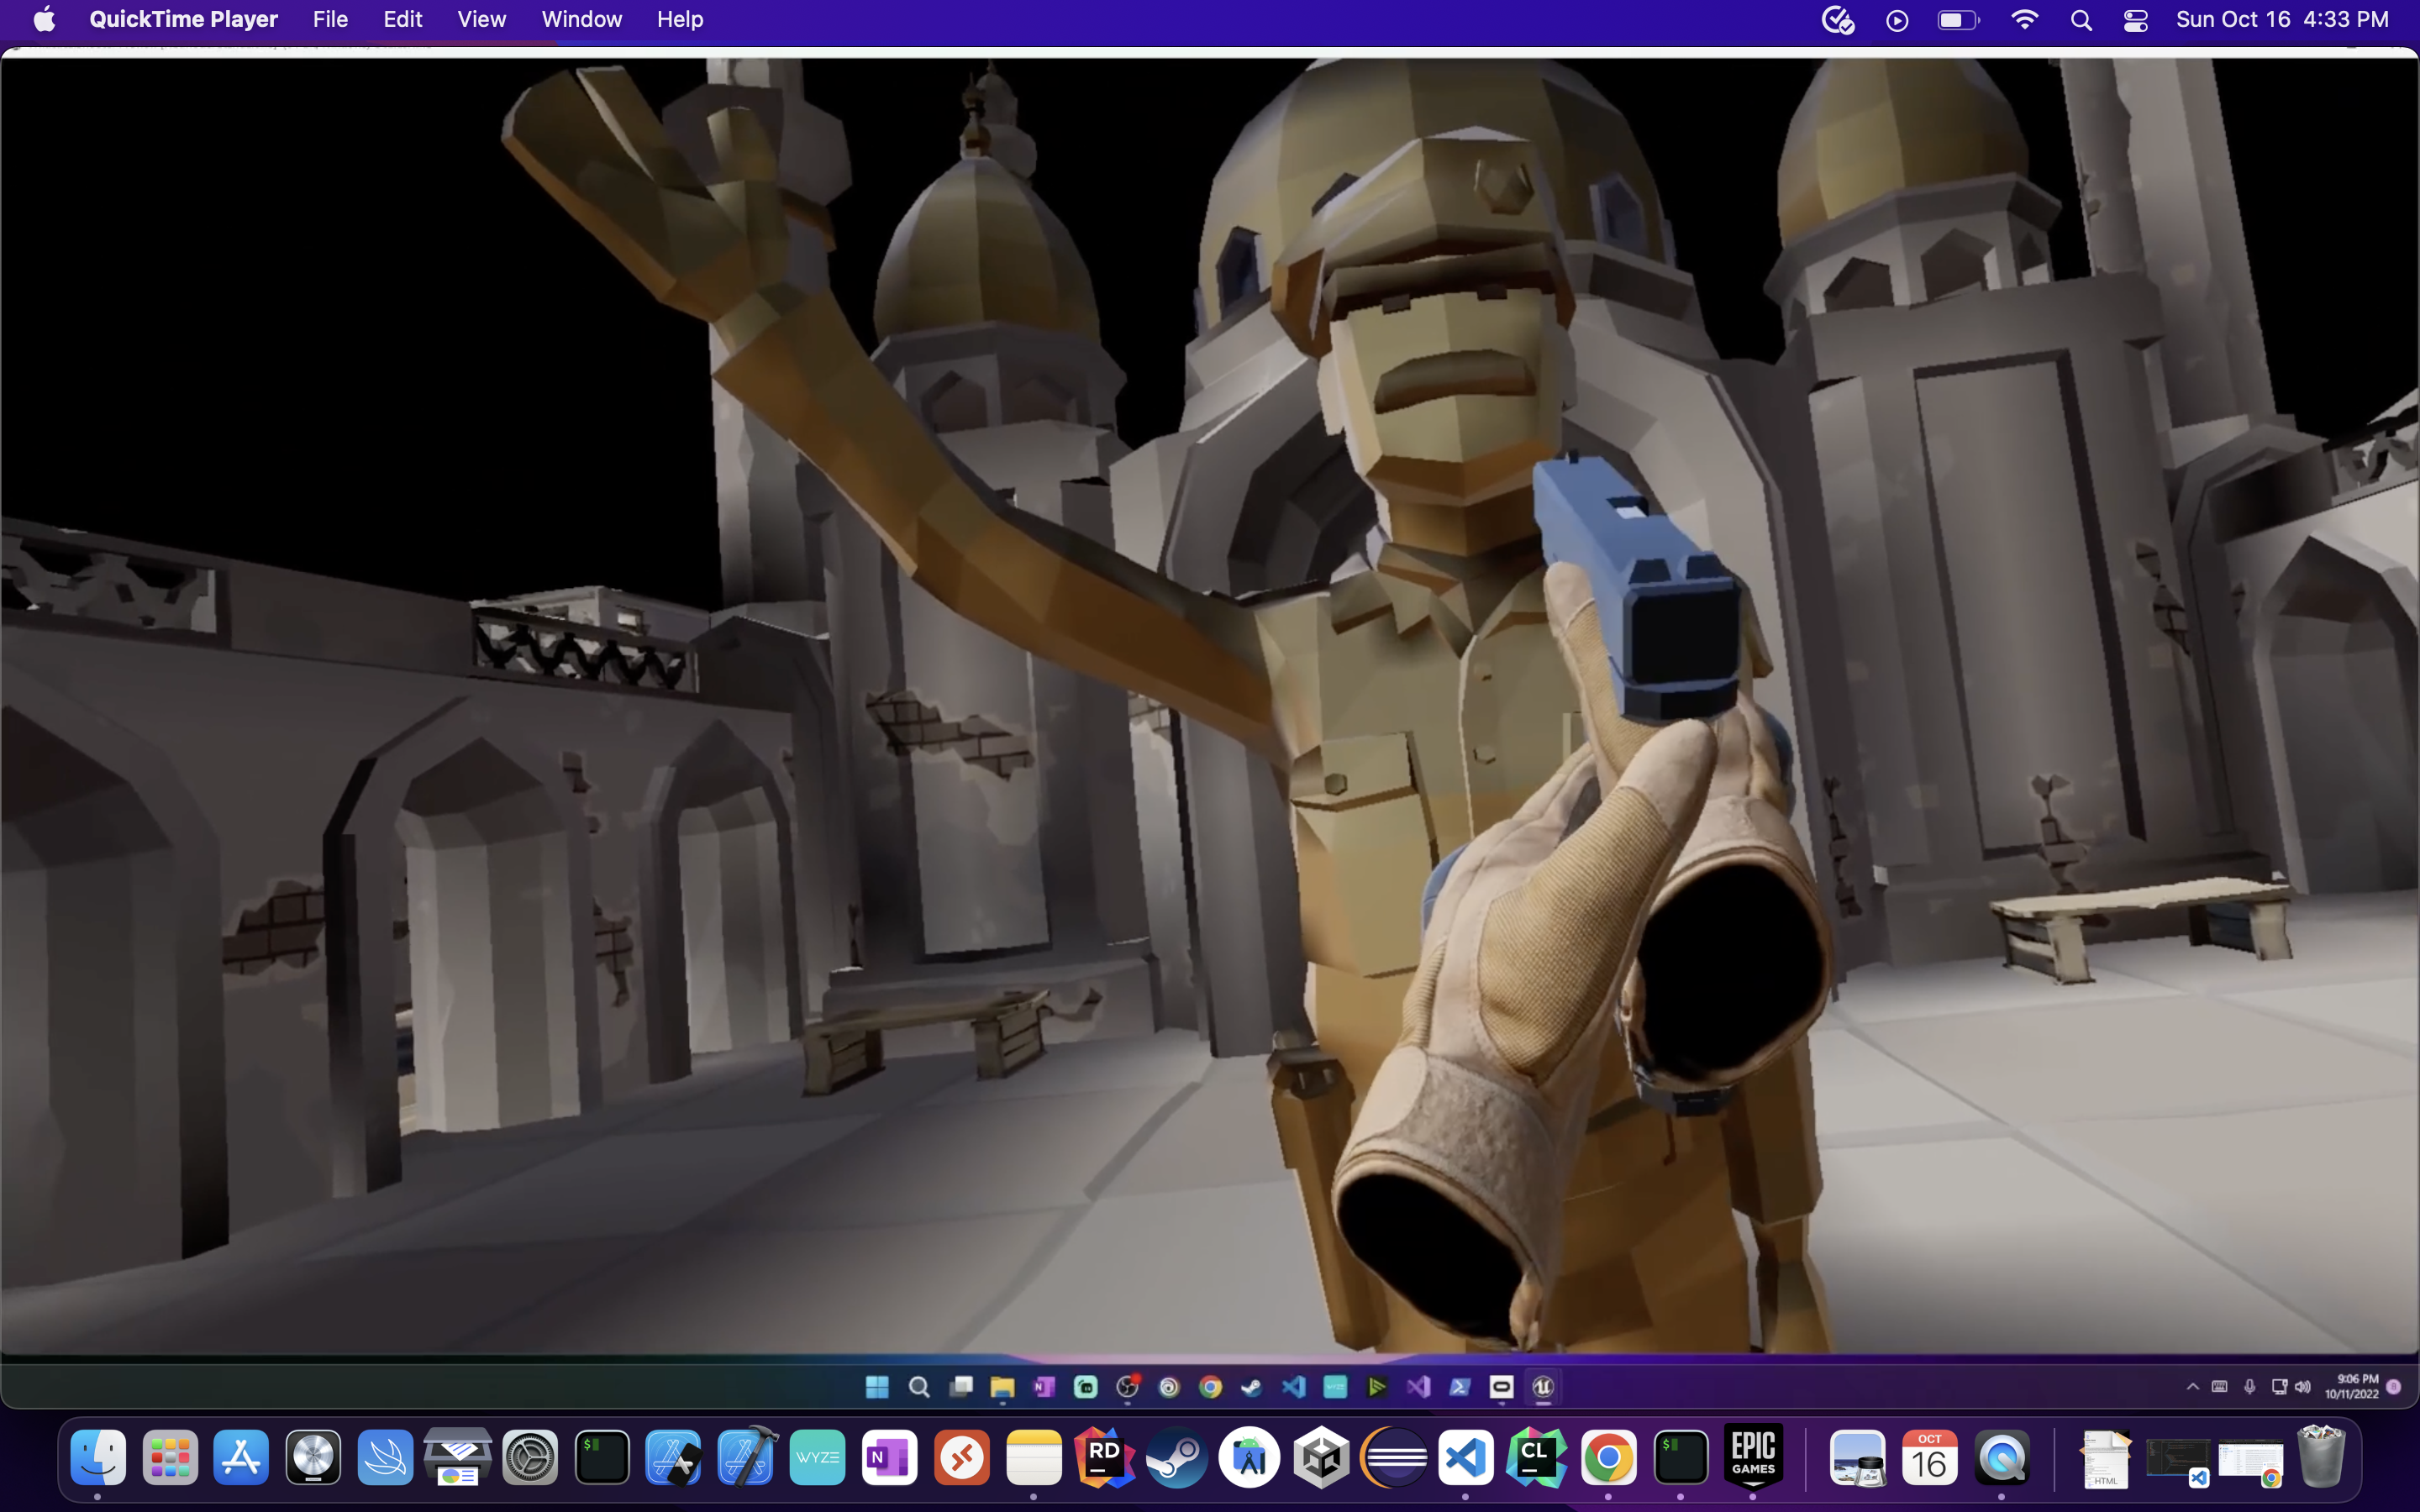
Task: Open the QuickTime Player application menu
Action: coord(183,19)
